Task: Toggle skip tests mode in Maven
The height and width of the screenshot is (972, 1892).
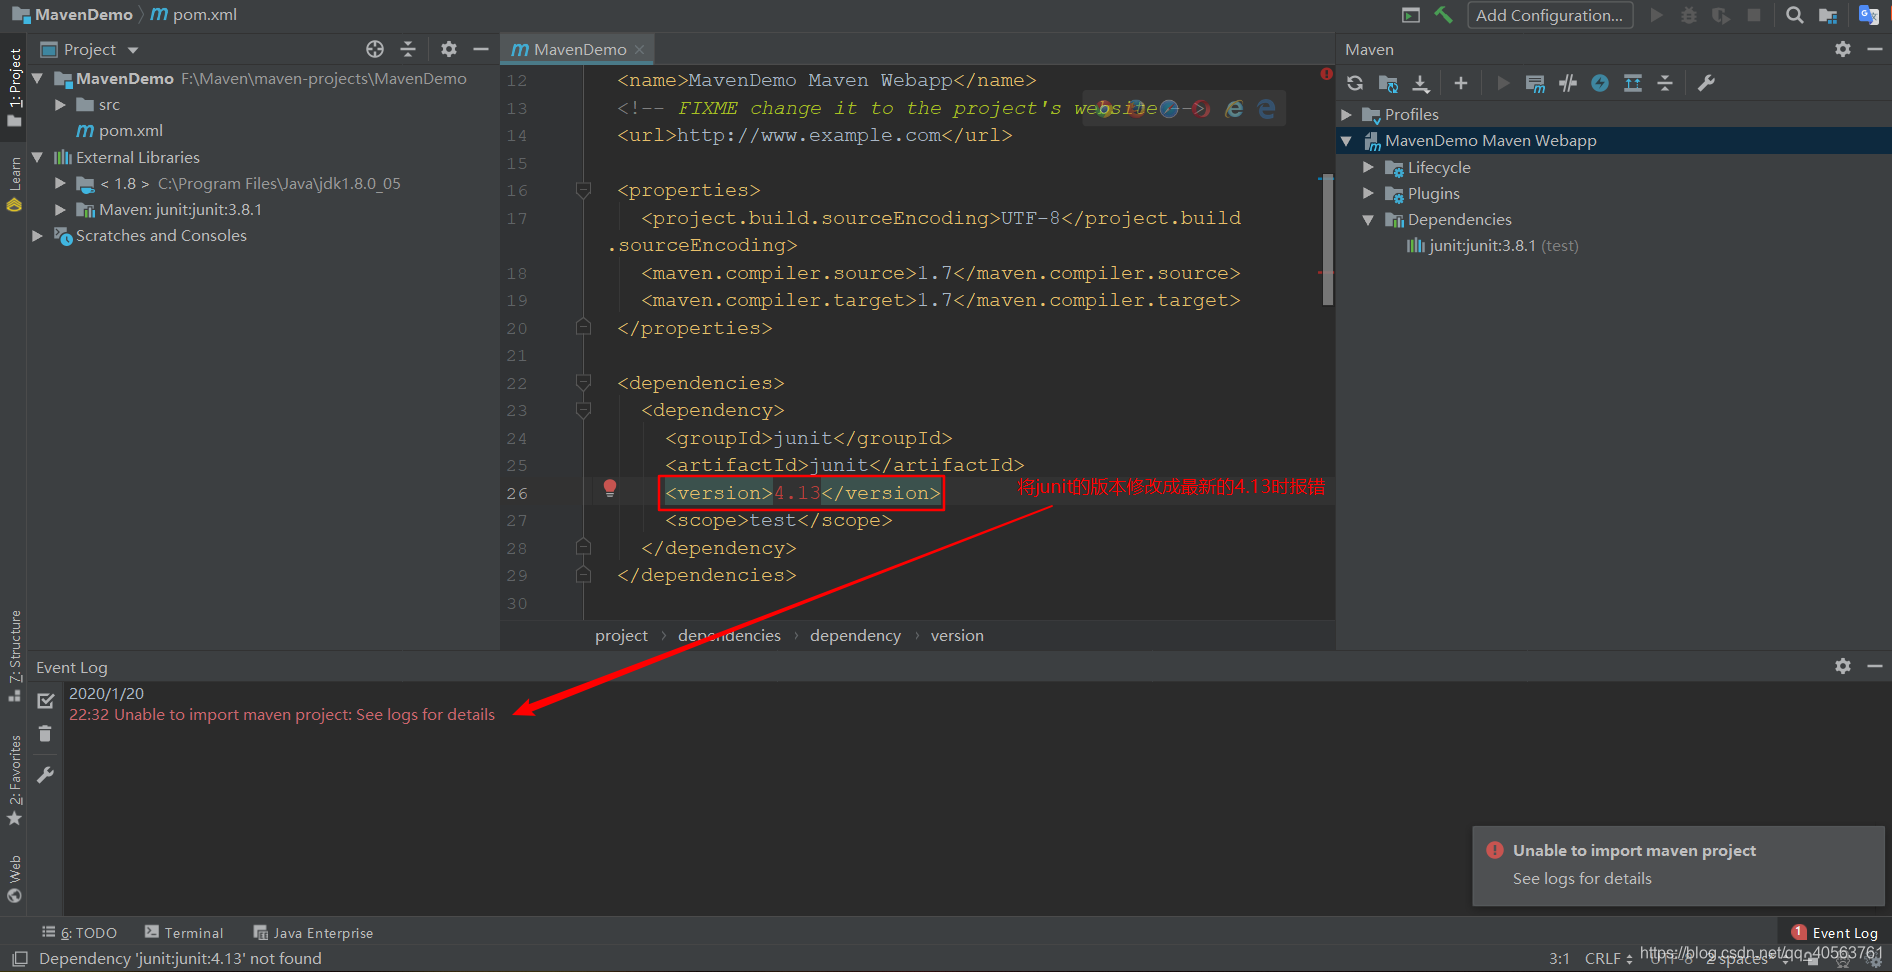Action: pos(1600,83)
